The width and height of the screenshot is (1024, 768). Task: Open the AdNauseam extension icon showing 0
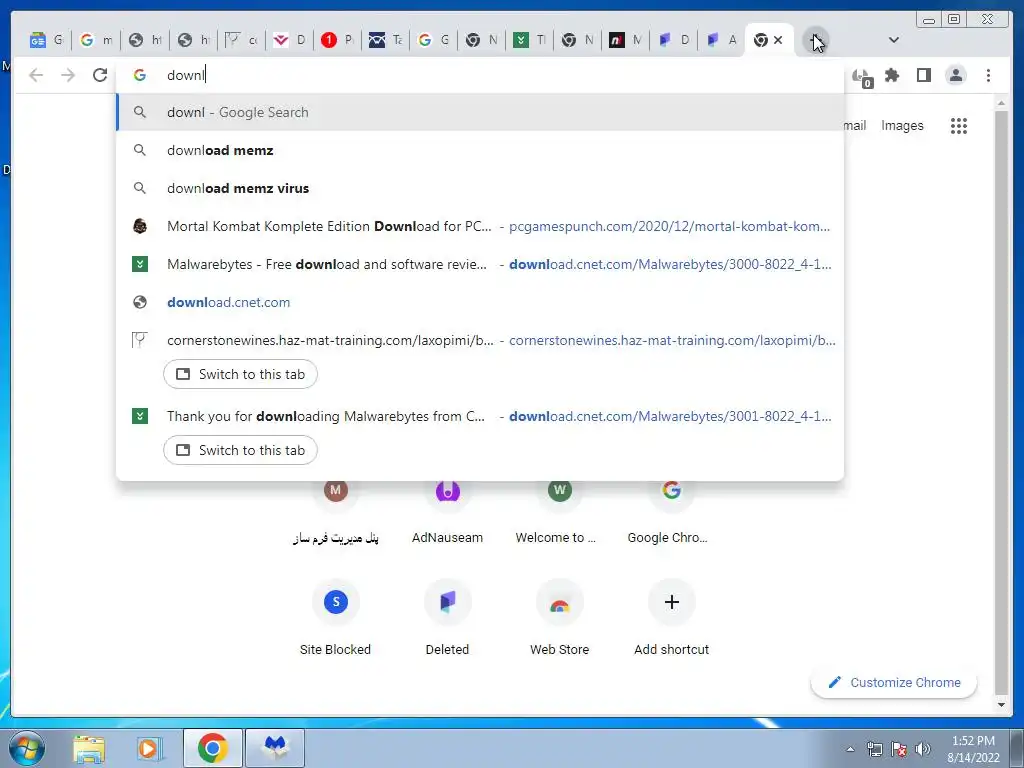pos(862,77)
